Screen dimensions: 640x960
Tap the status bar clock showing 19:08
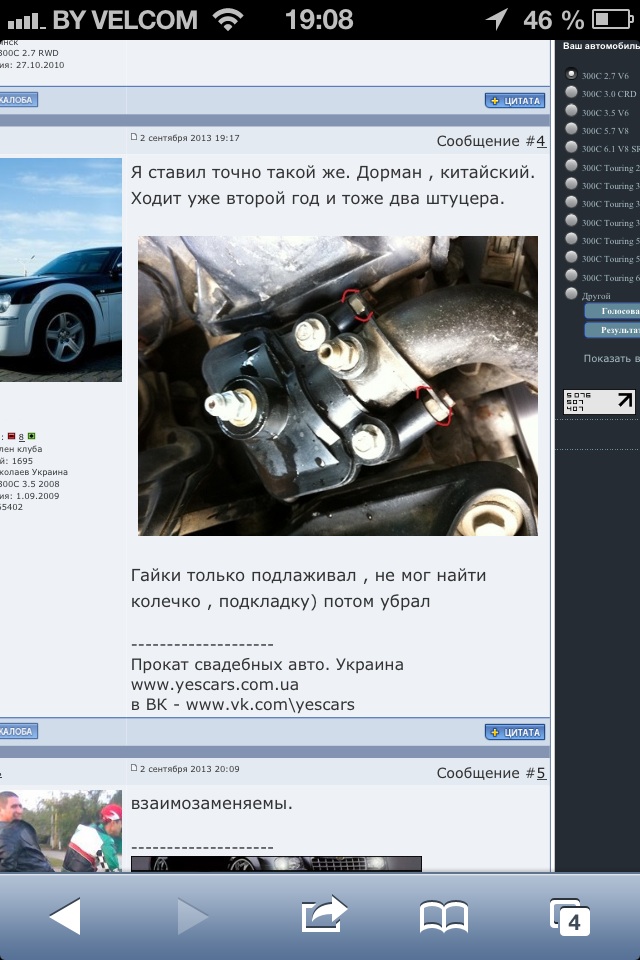tap(319, 20)
